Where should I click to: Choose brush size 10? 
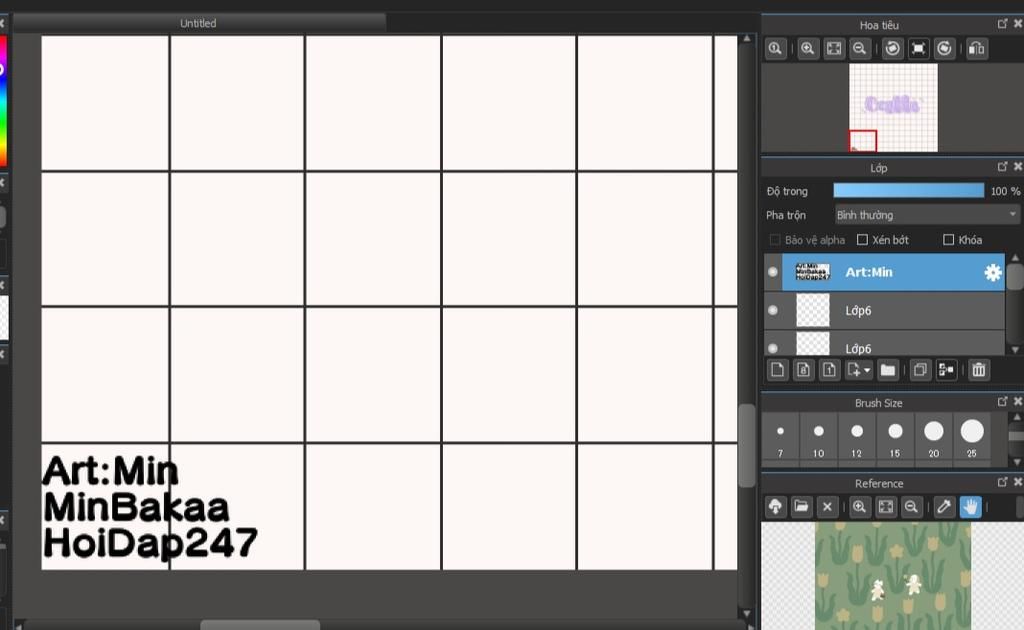(819, 439)
